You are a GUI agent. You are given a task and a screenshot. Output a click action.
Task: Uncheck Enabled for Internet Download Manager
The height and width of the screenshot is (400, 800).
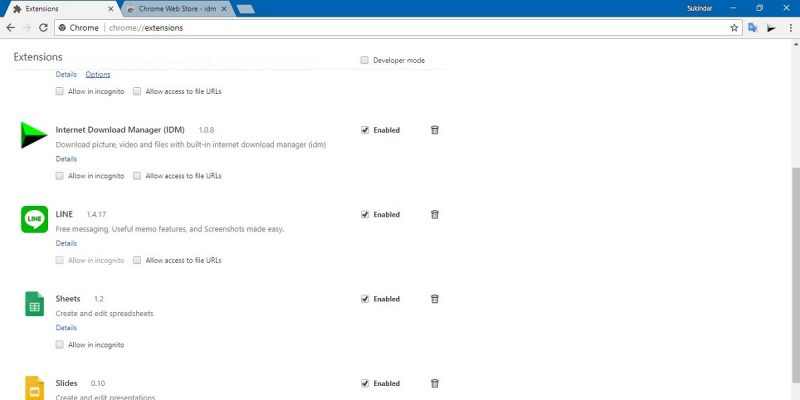[x=364, y=130]
